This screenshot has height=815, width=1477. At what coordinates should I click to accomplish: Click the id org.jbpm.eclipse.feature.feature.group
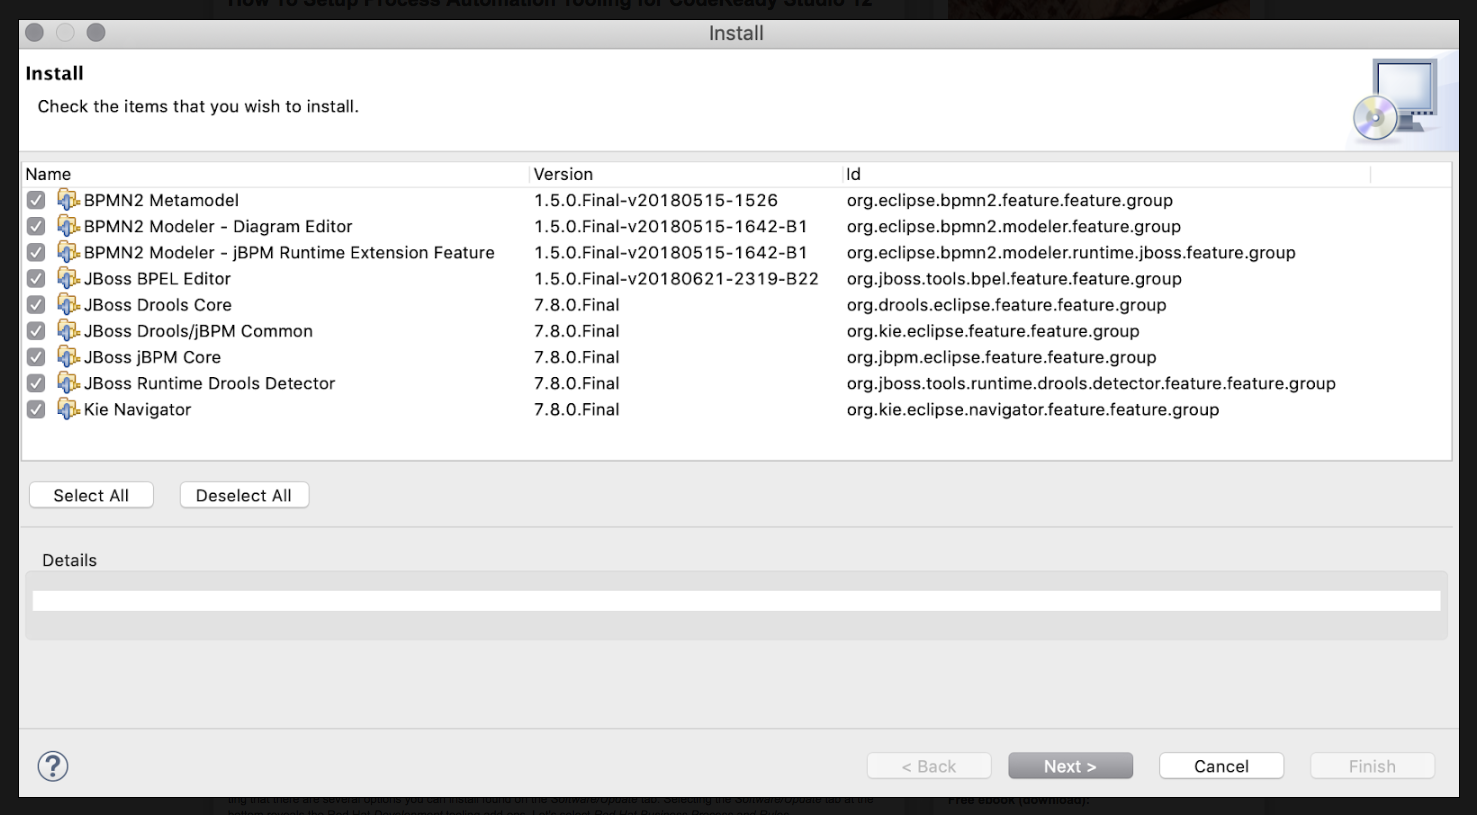[x=1001, y=356]
